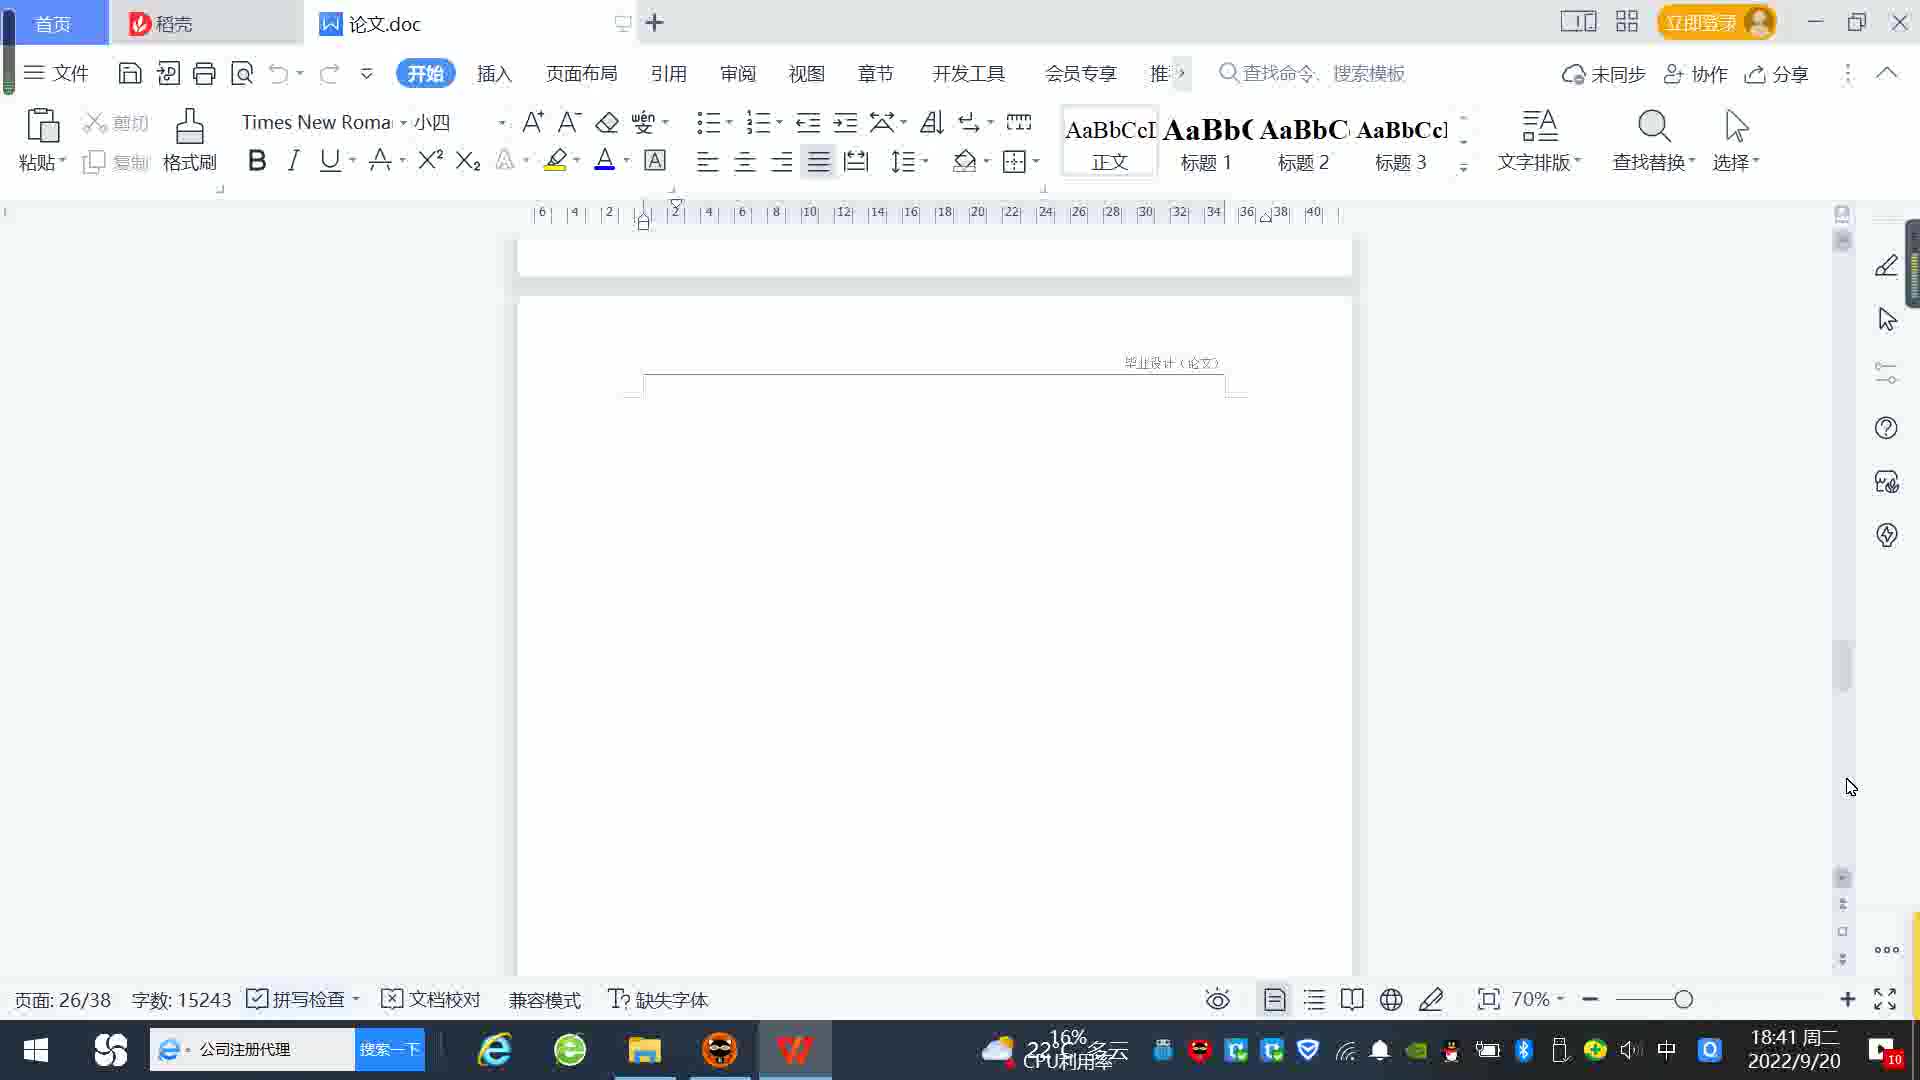The height and width of the screenshot is (1080, 1920).
Task: Switch to the 引用 tab
Action: click(x=668, y=73)
